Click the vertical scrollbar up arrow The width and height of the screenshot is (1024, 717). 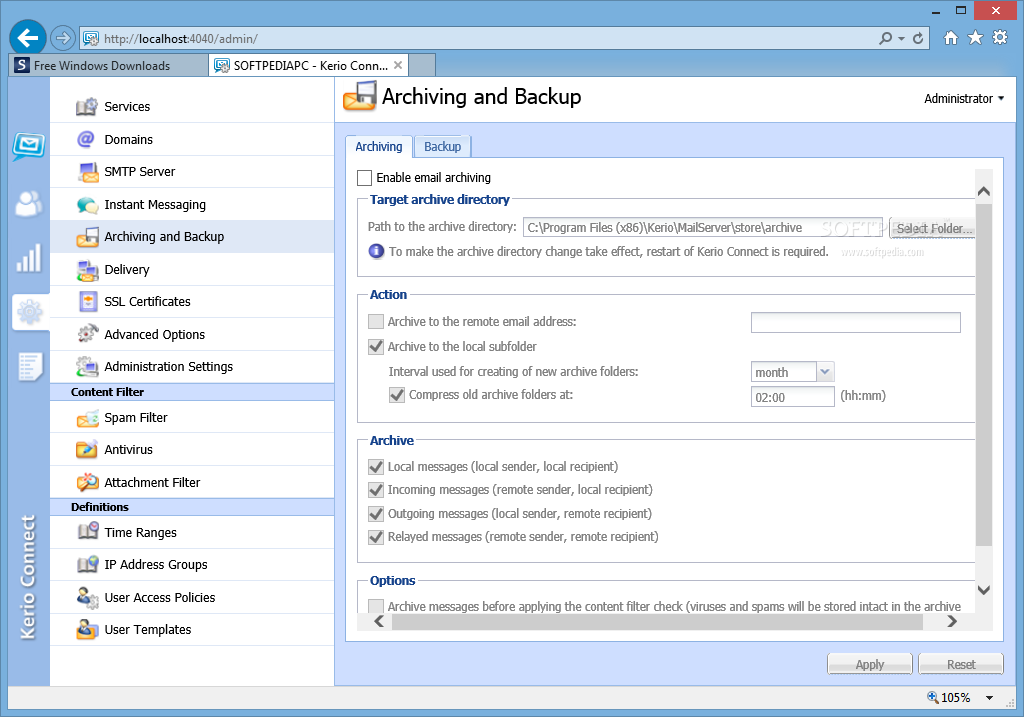point(984,191)
